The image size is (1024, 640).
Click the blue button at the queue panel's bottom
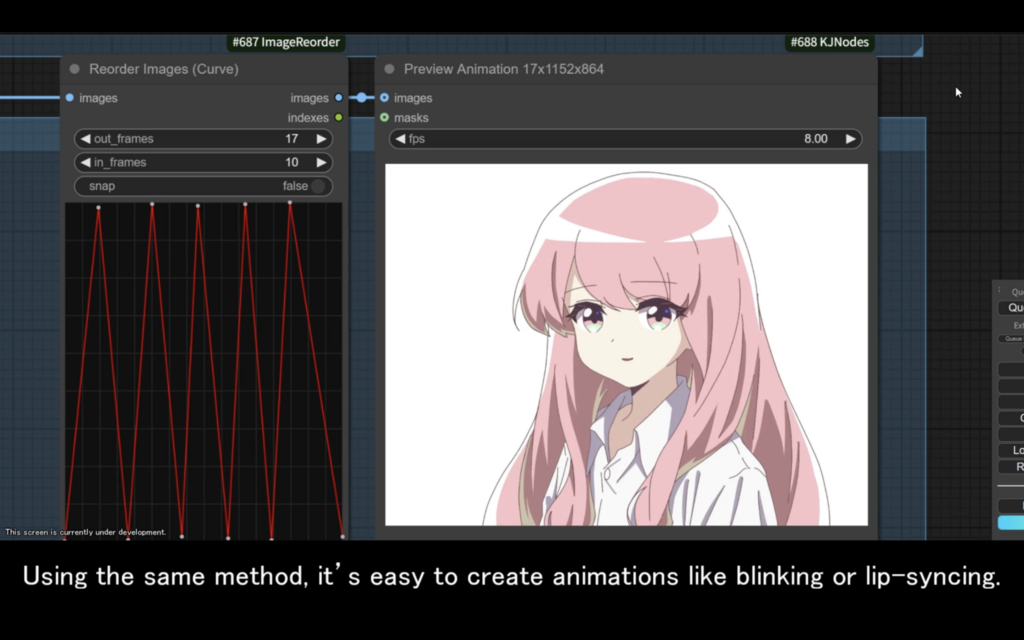pos(1011,522)
